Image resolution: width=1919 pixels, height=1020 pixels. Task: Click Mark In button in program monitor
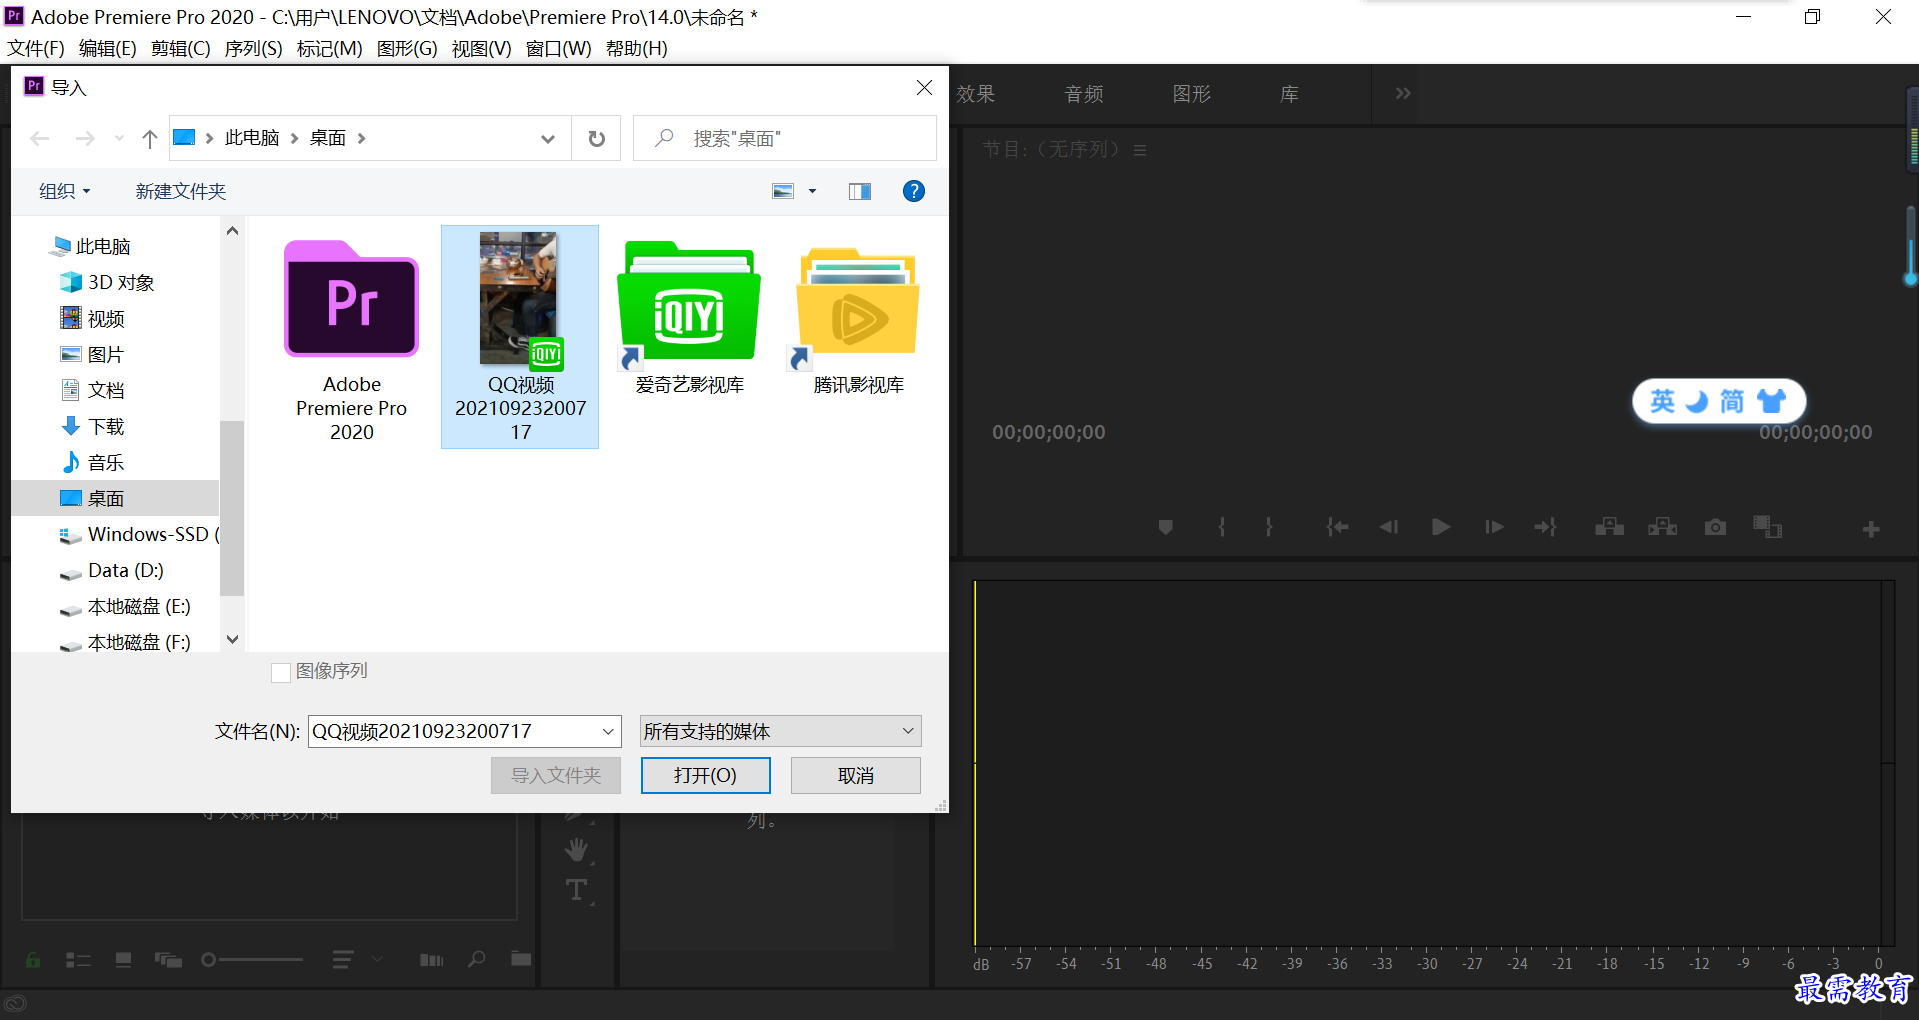(x=1221, y=527)
